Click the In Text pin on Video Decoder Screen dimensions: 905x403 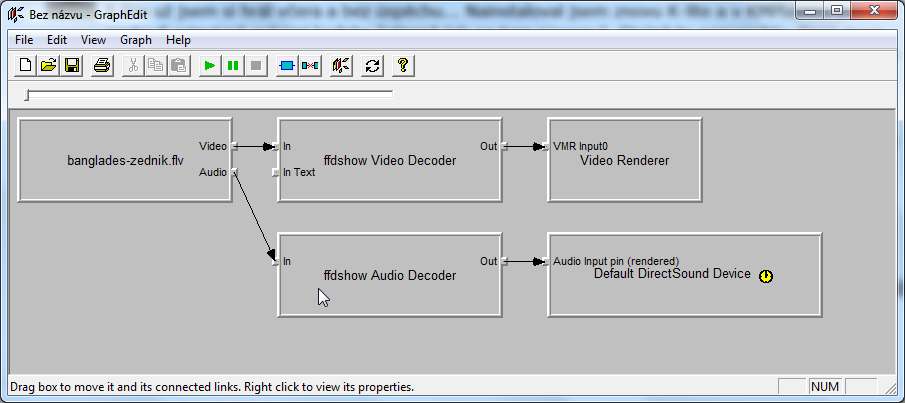(x=276, y=172)
